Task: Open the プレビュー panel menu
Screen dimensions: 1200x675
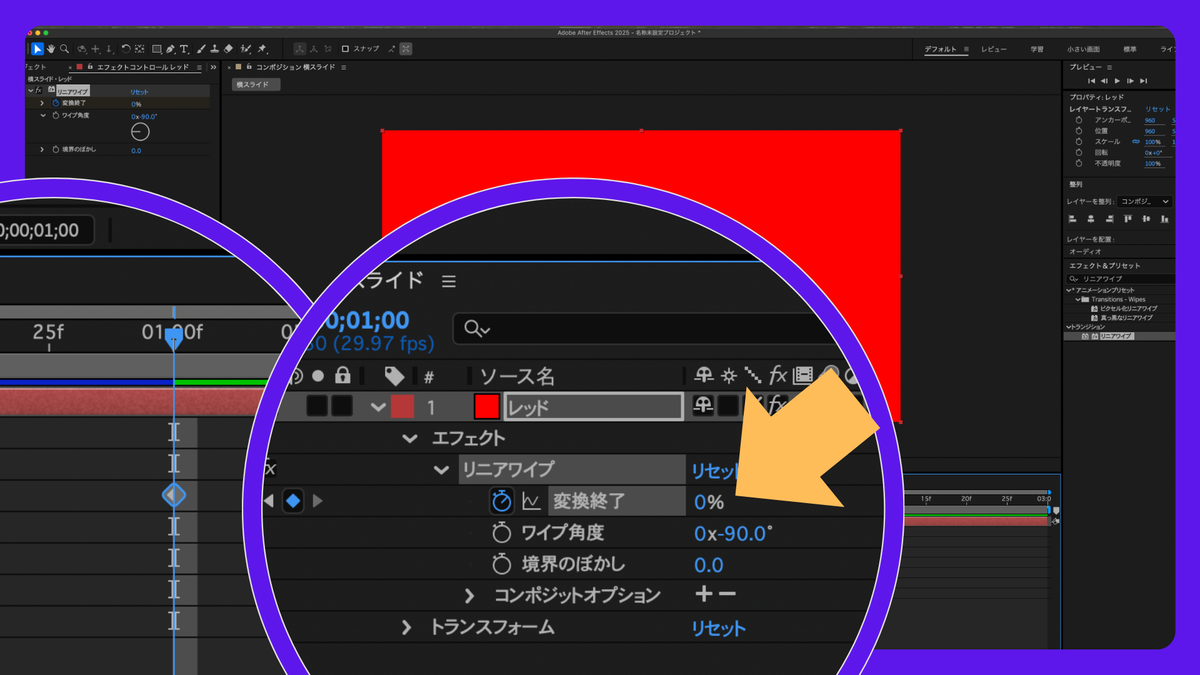Action: 1109,67
